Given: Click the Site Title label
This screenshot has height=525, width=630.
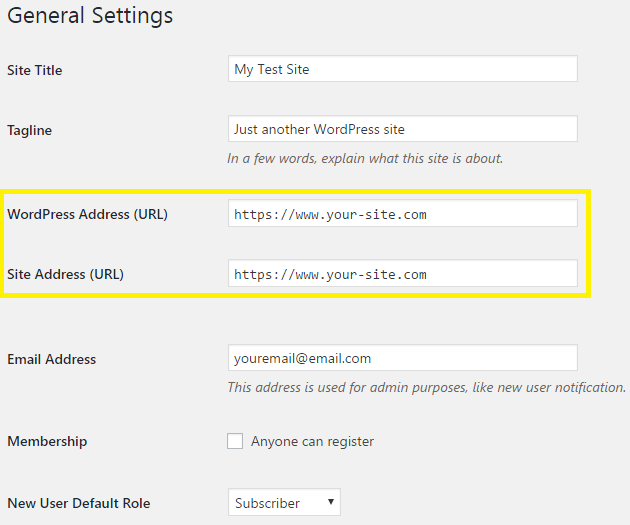Looking at the screenshot, I should tap(35, 70).
